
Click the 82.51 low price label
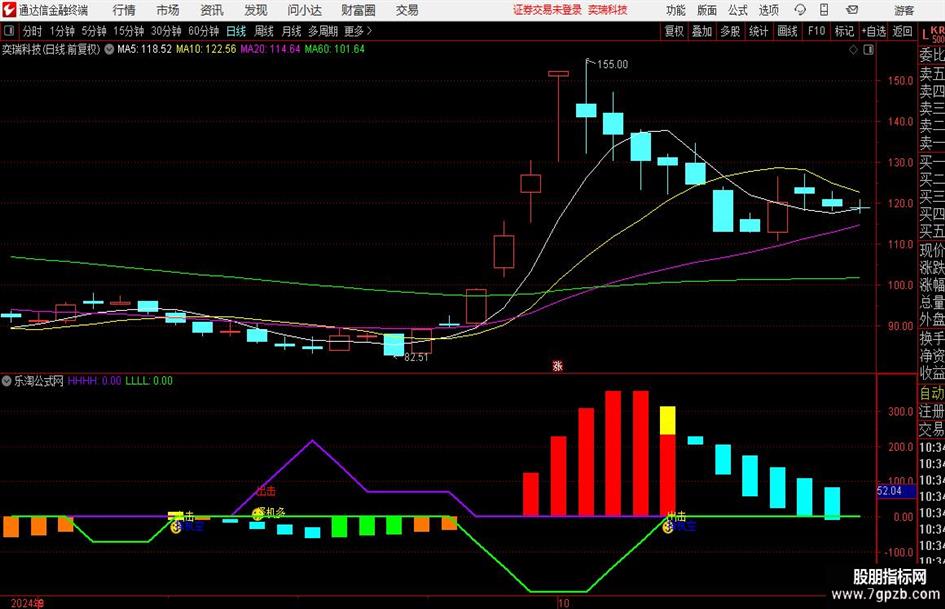(416, 358)
